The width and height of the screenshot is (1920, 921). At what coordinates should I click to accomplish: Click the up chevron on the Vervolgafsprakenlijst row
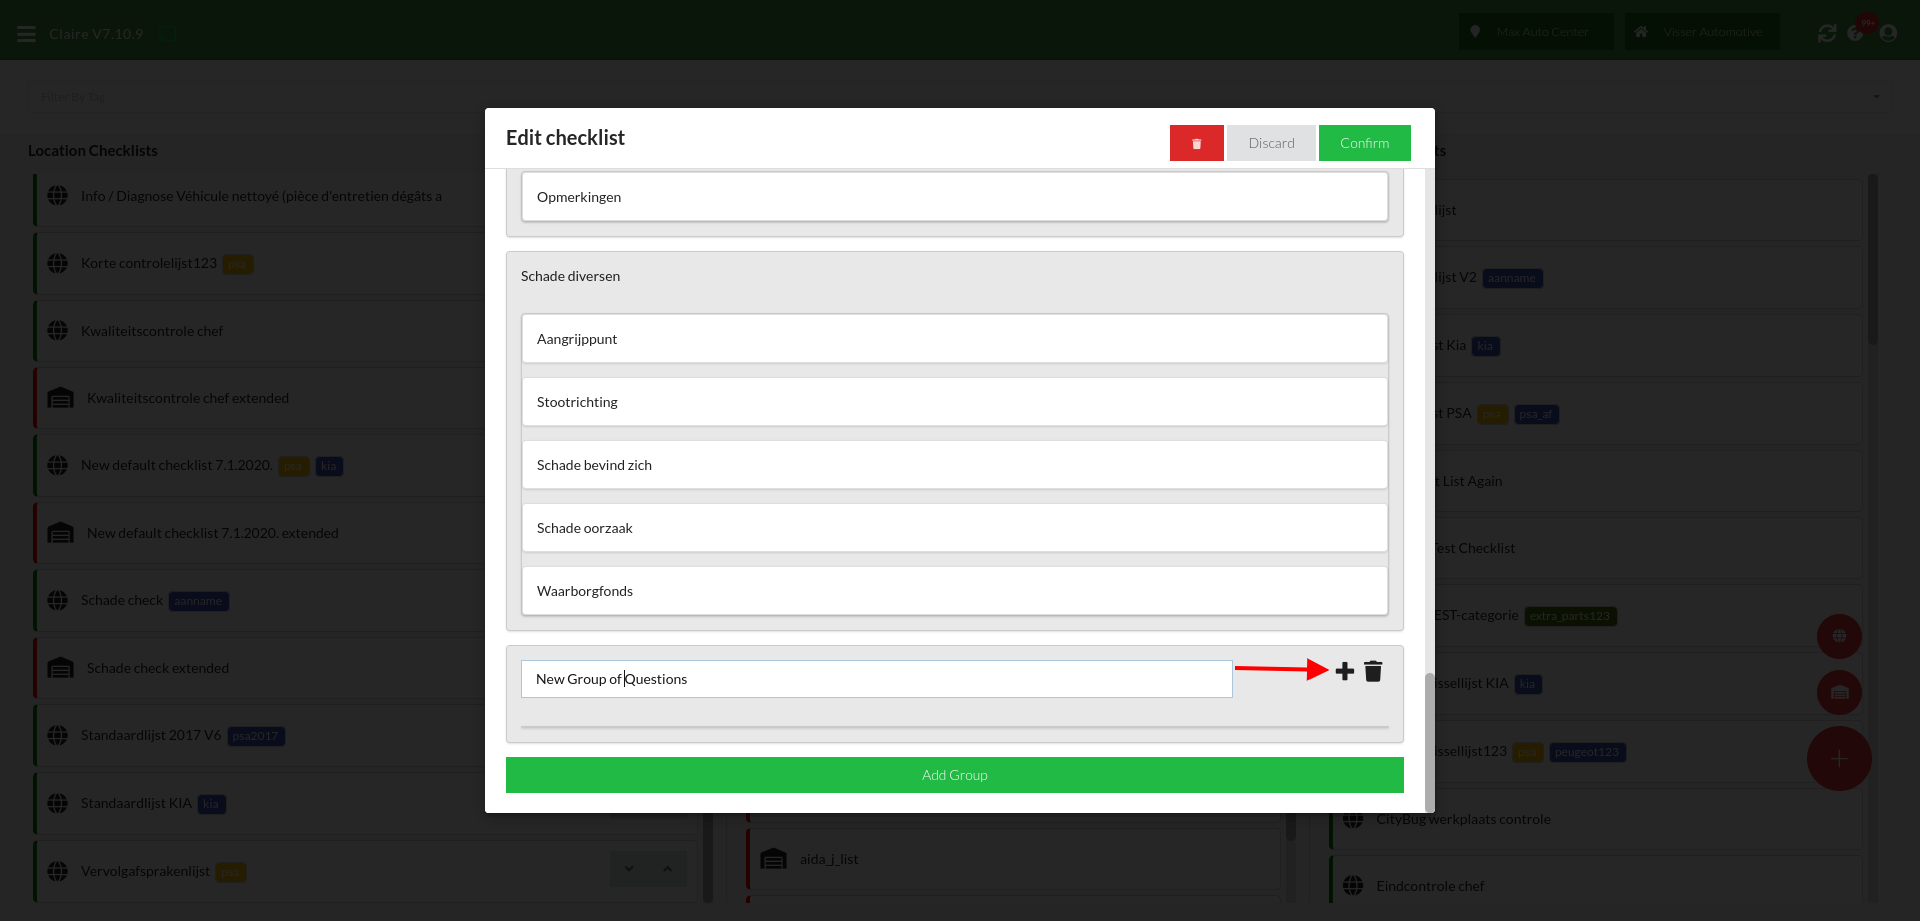[667, 869]
